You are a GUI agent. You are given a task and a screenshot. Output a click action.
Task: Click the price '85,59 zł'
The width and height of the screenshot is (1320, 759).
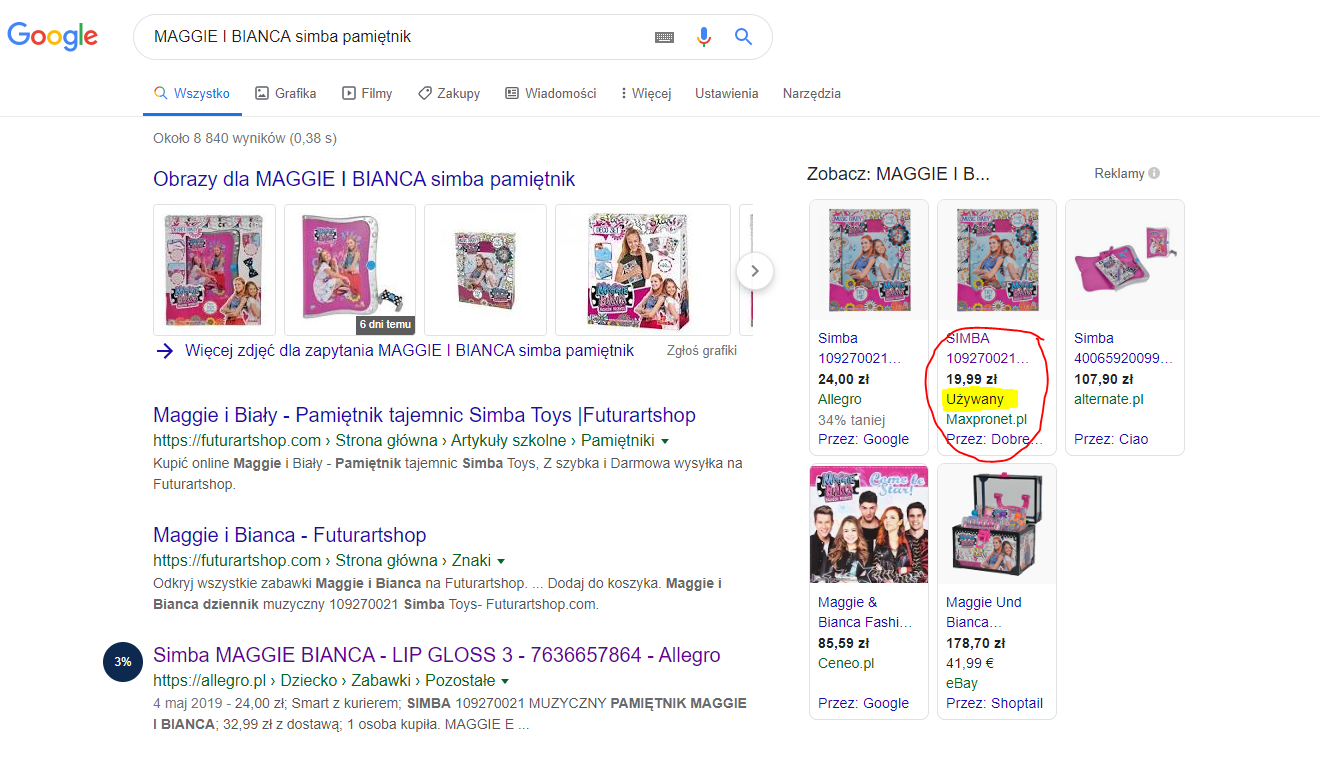click(843, 643)
